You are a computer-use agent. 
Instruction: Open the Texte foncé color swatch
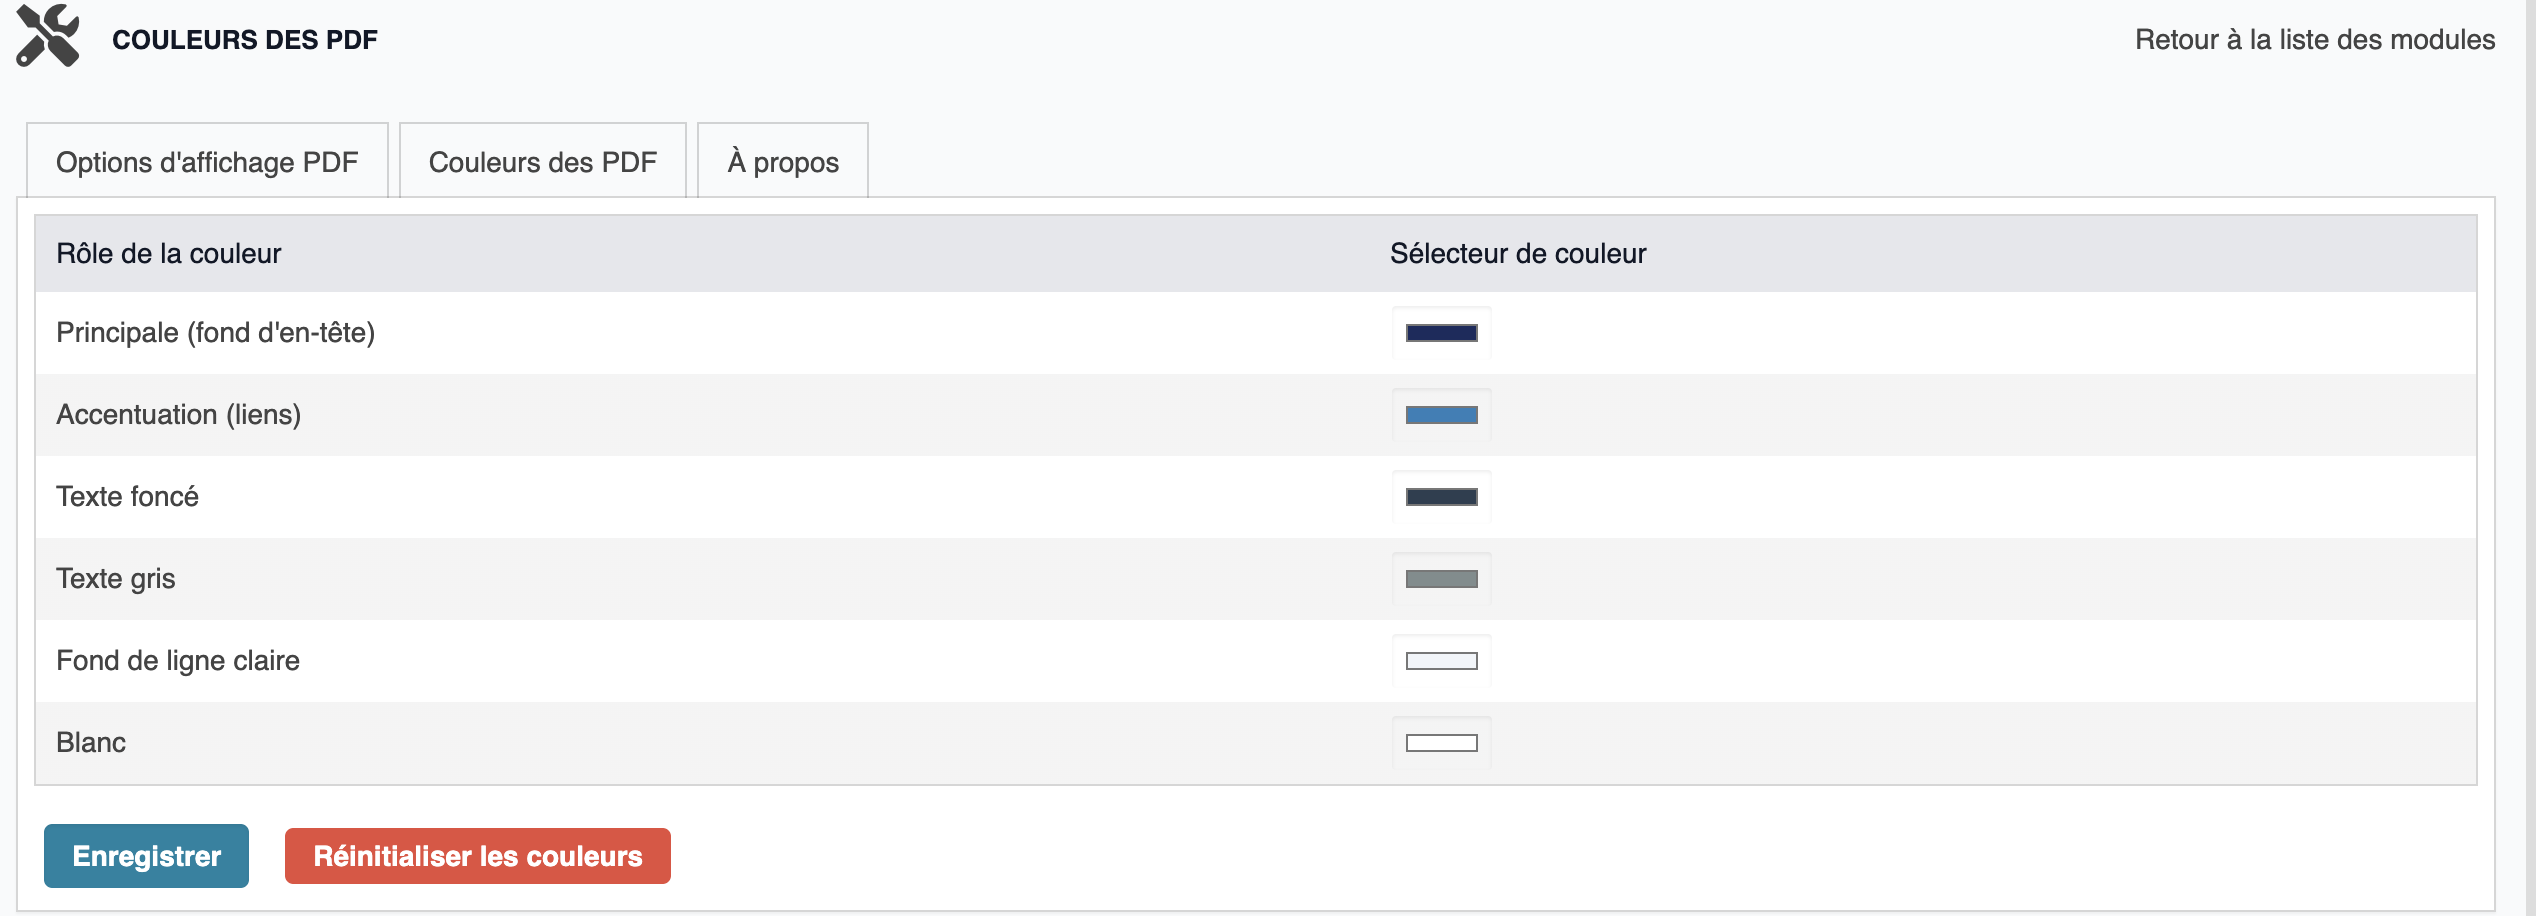point(1441,497)
